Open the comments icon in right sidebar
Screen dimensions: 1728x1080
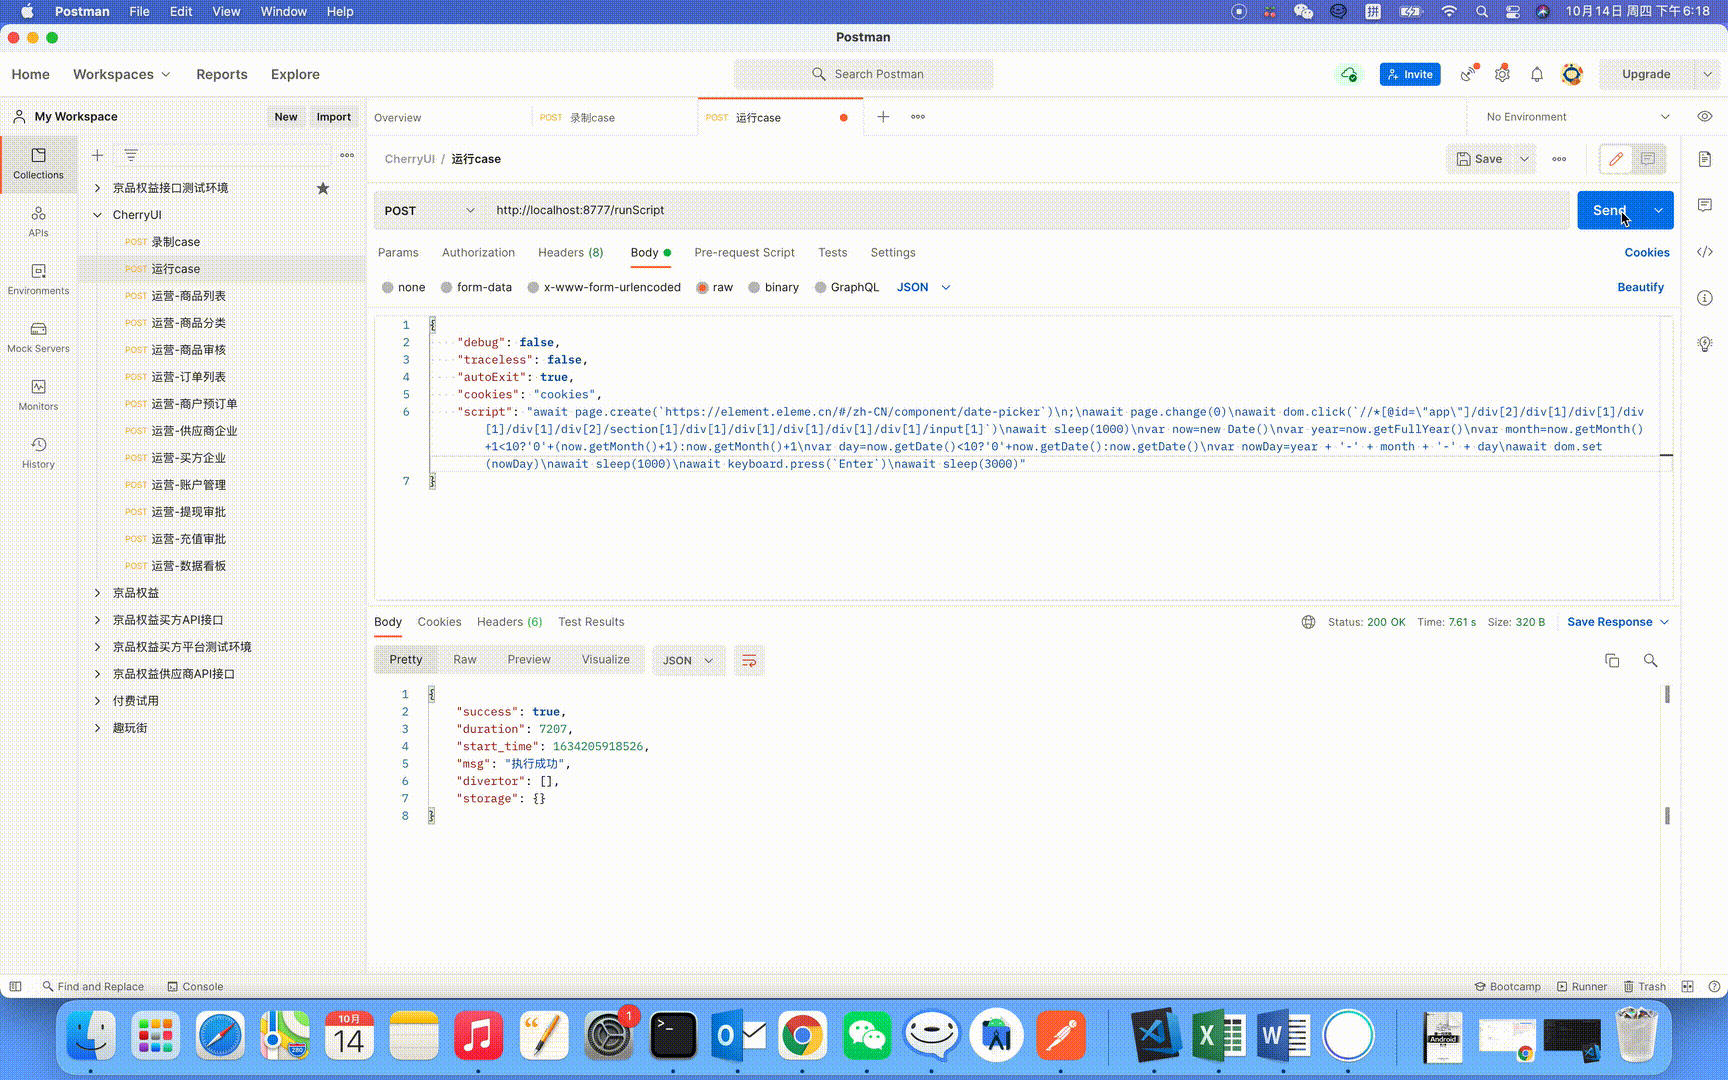(x=1705, y=205)
